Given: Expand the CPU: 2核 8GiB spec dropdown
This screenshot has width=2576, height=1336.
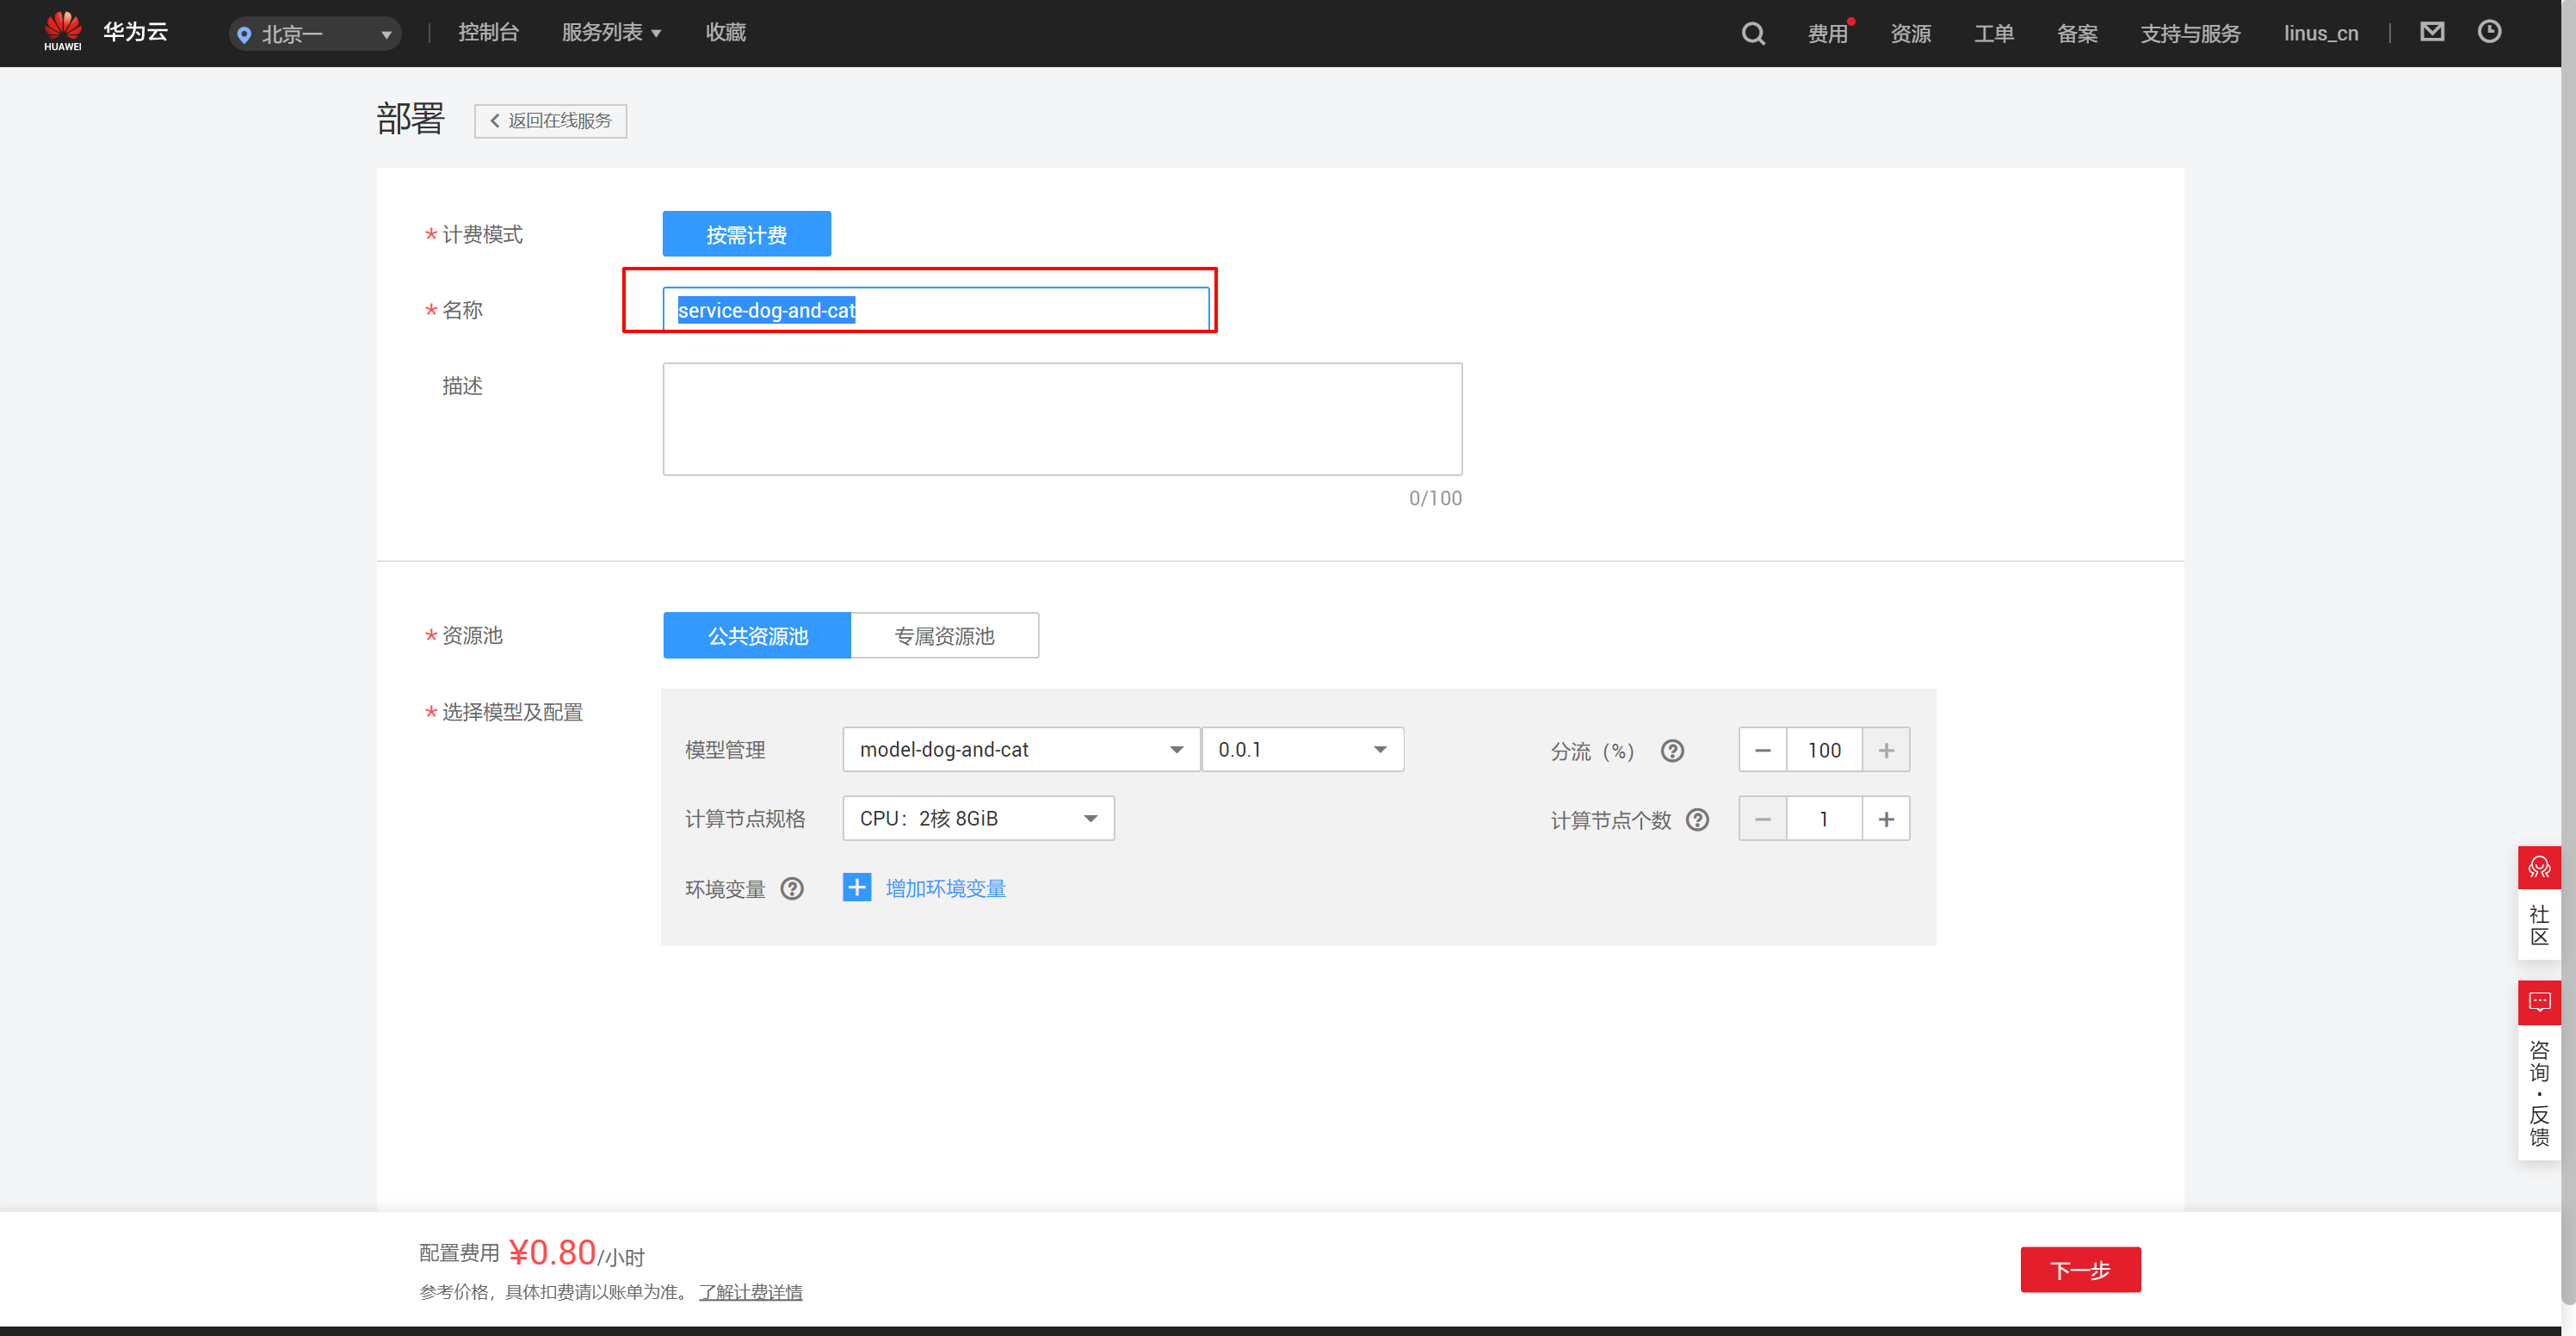Looking at the screenshot, I should [x=977, y=818].
